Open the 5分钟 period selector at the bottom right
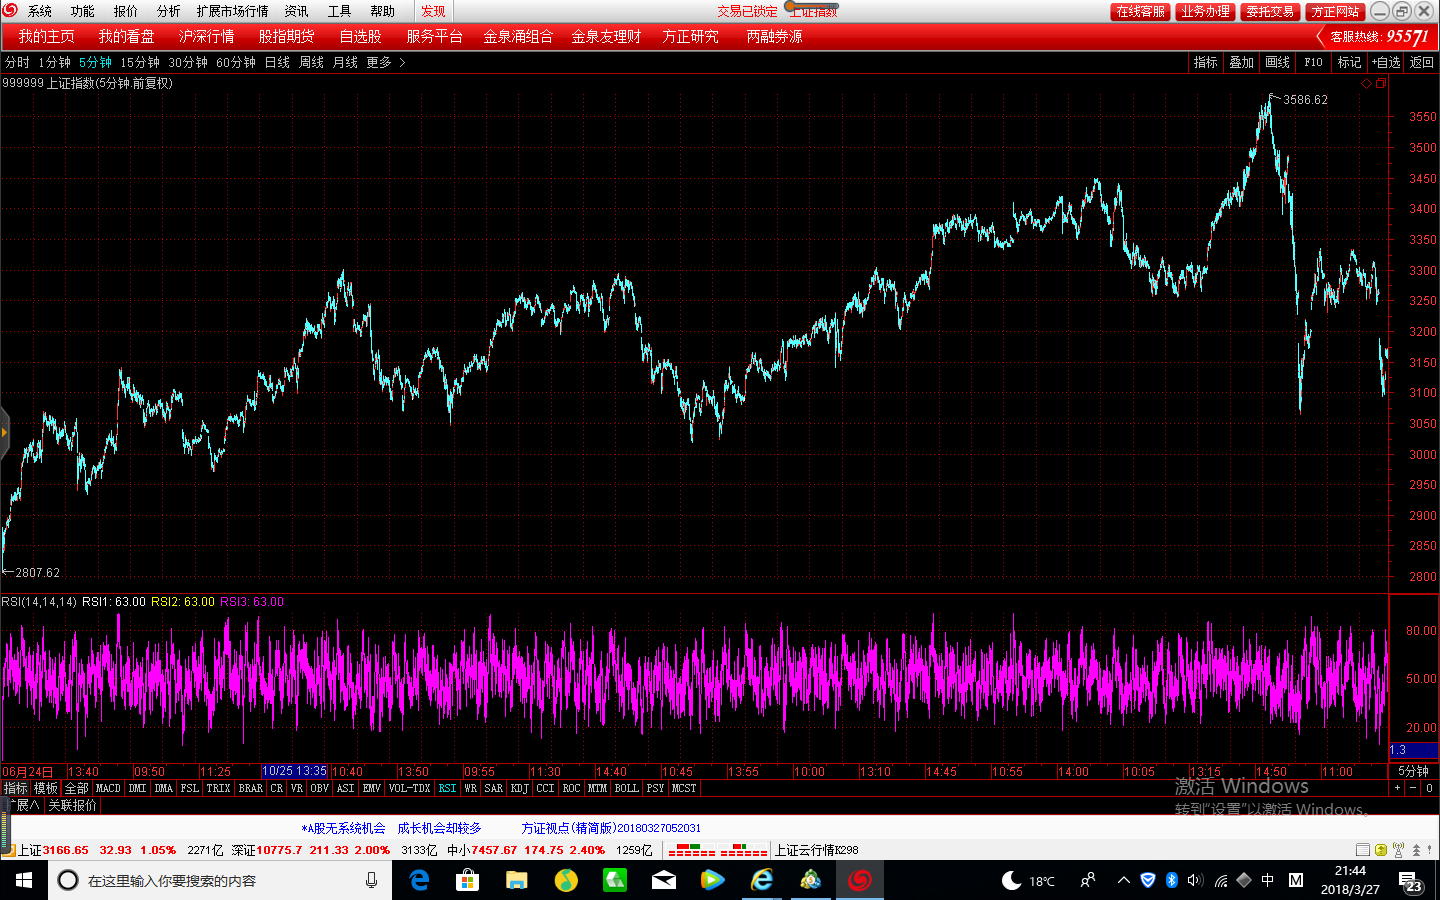The height and width of the screenshot is (900, 1440). click(x=1413, y=771)
